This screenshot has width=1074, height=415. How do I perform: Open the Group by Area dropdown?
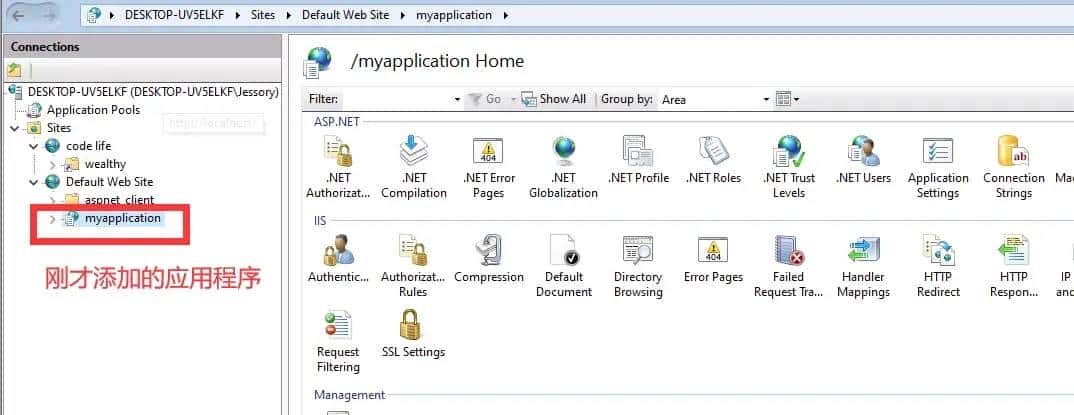(x=715, y=99)
